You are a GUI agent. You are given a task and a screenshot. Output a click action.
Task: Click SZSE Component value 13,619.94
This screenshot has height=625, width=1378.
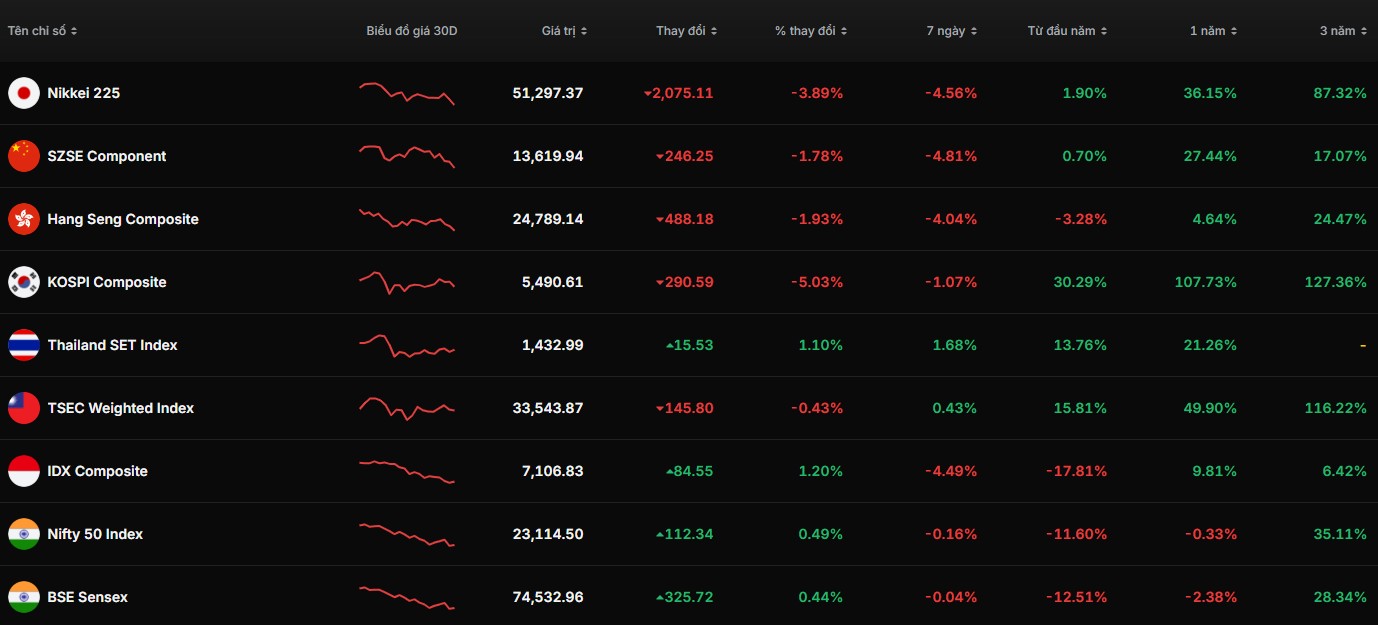[548, 156]
